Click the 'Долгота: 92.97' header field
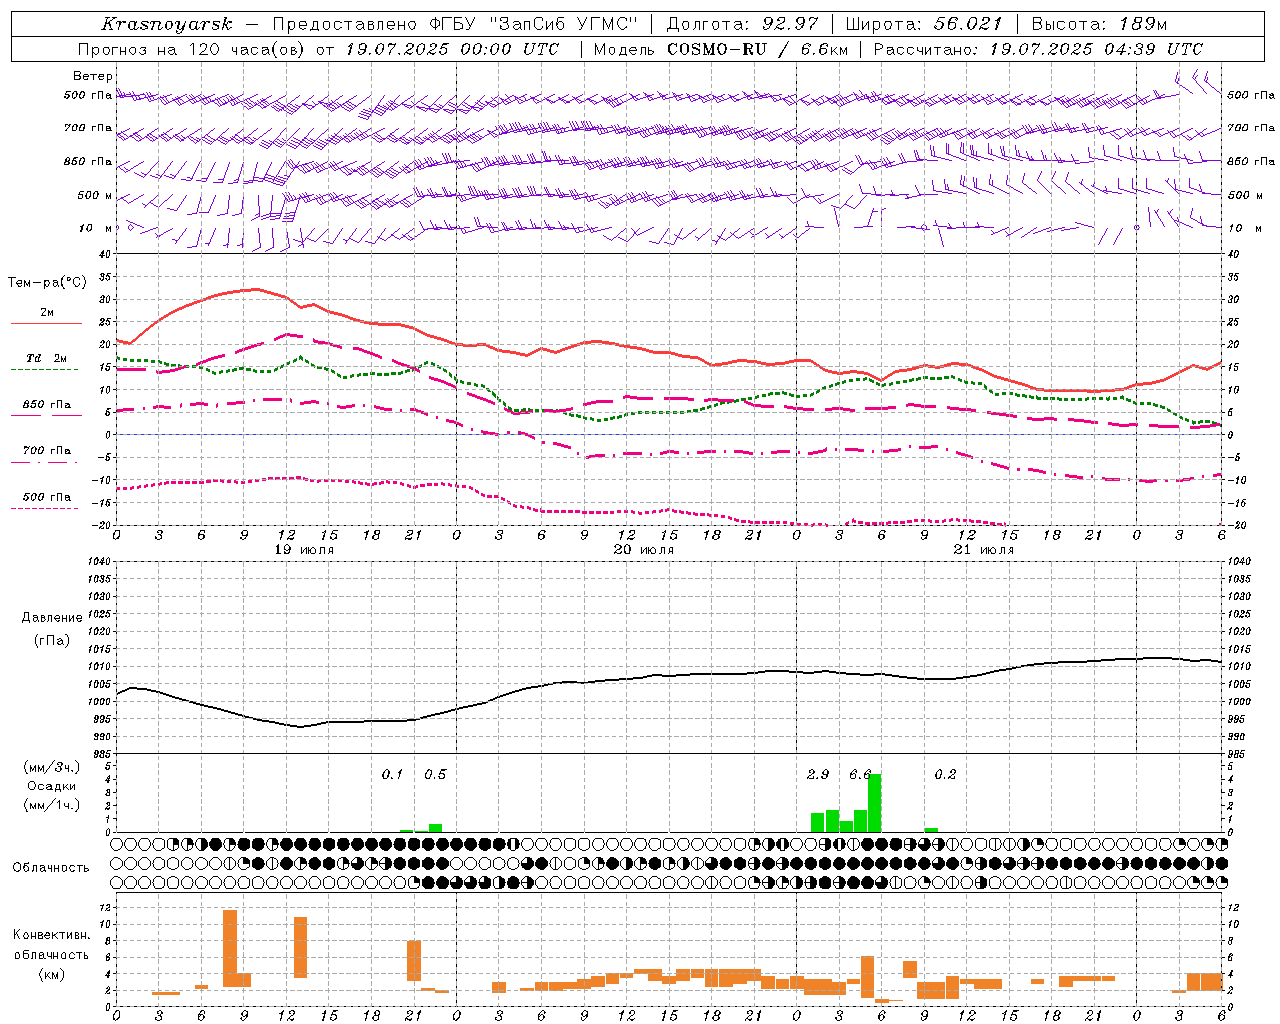Image resolution: width=1280 pixels, height=1024 pixels. pos(742,24)
